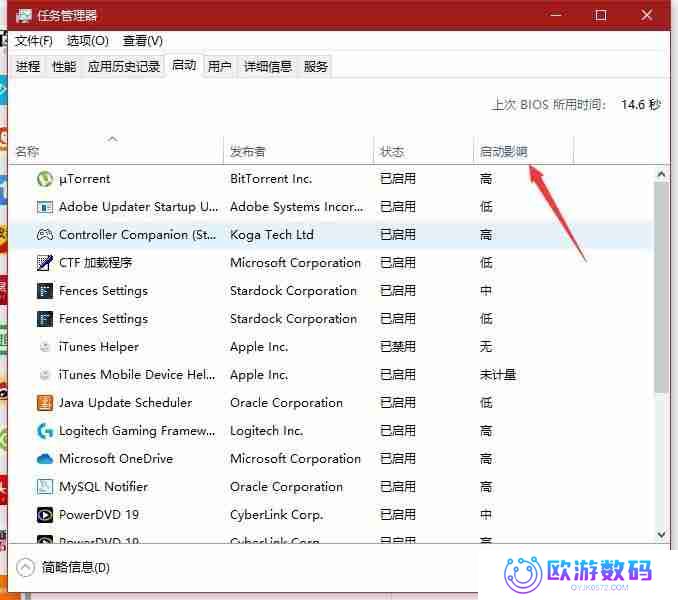Viewport: 678px width, 600px height.
Task: Click the Logitech Gaming Framework icon
Action: coord(45,431)
